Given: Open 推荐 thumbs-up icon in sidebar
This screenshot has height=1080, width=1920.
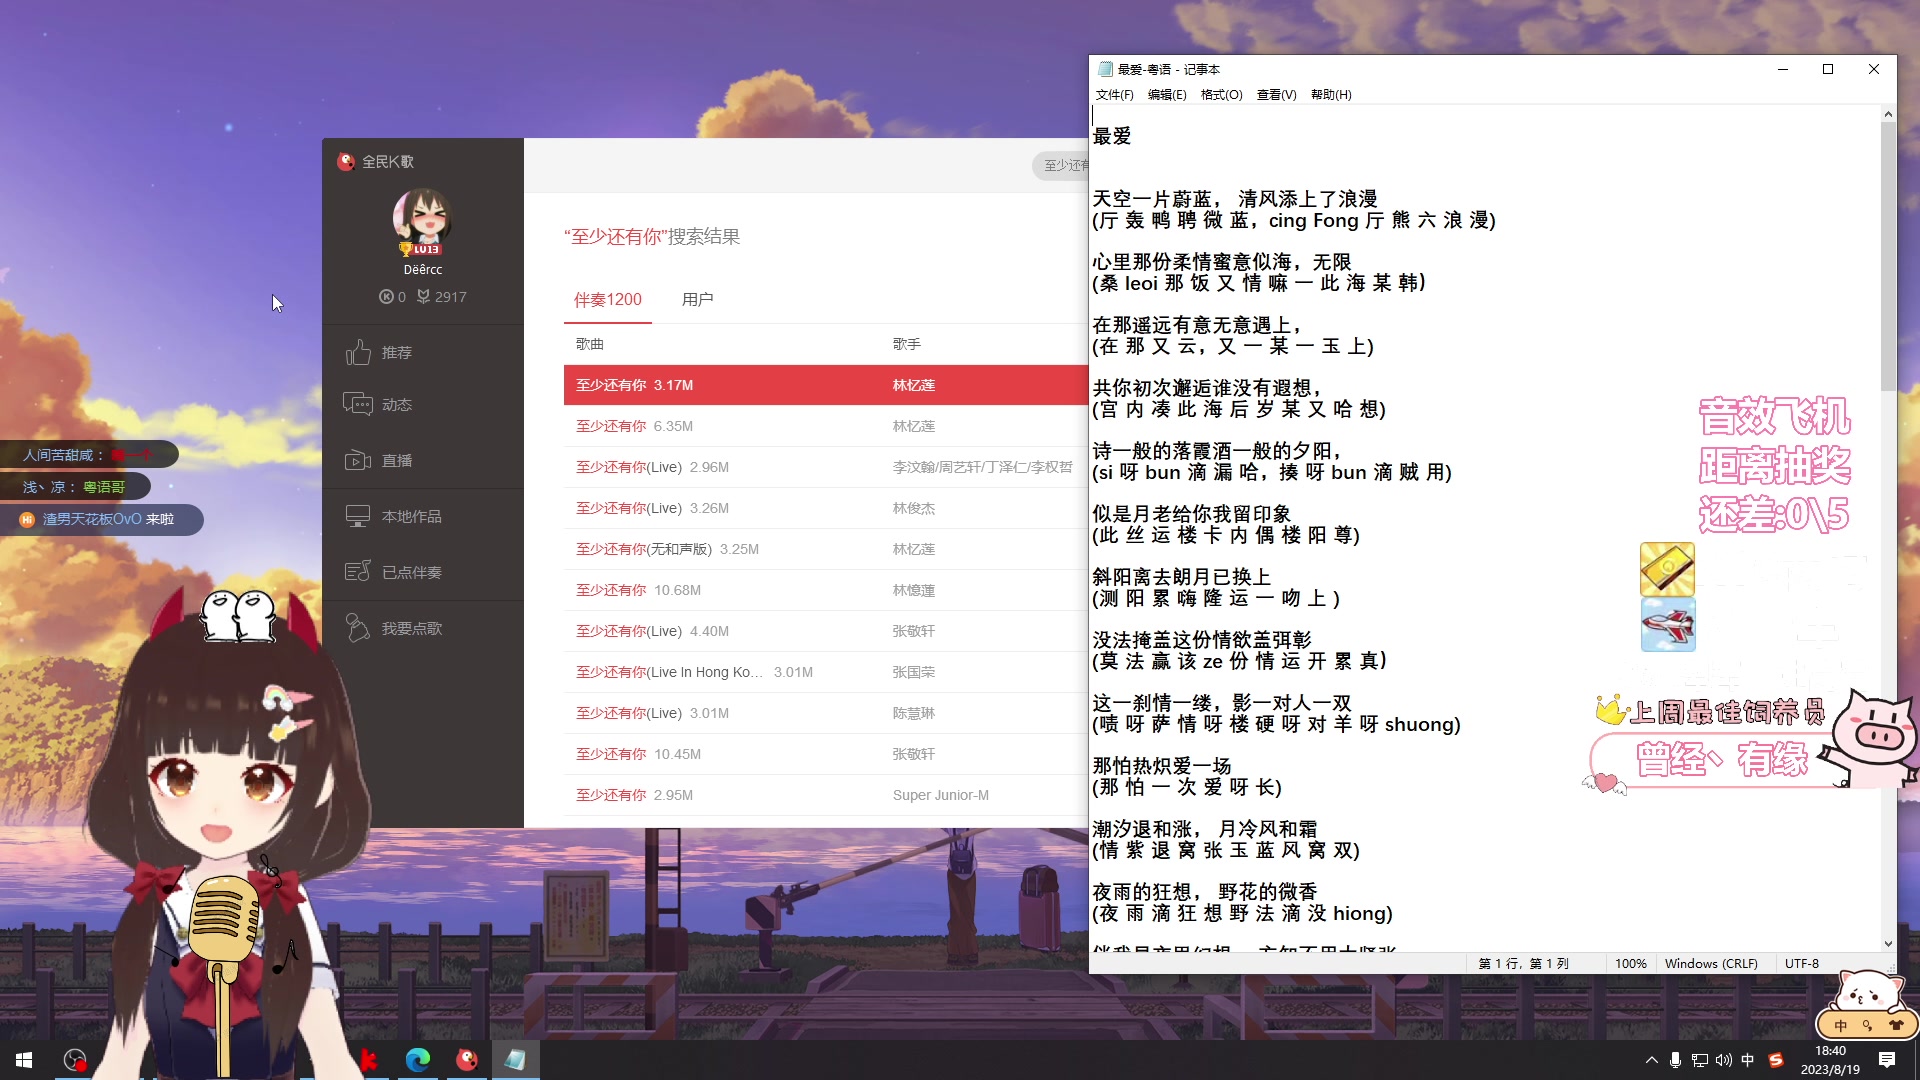Looking at the screenshot, I should [358, 352].
